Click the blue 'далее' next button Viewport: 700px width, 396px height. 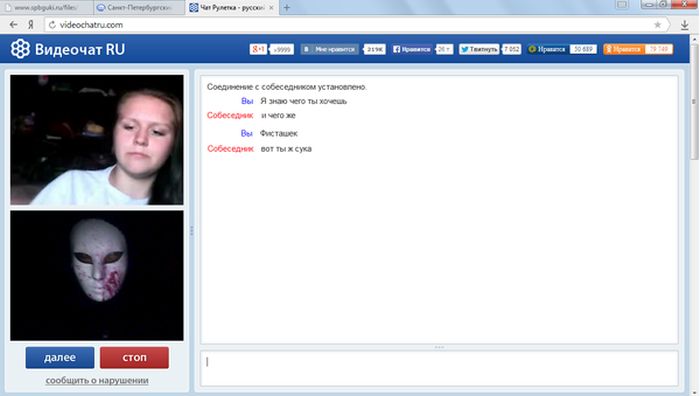(60, 358)
